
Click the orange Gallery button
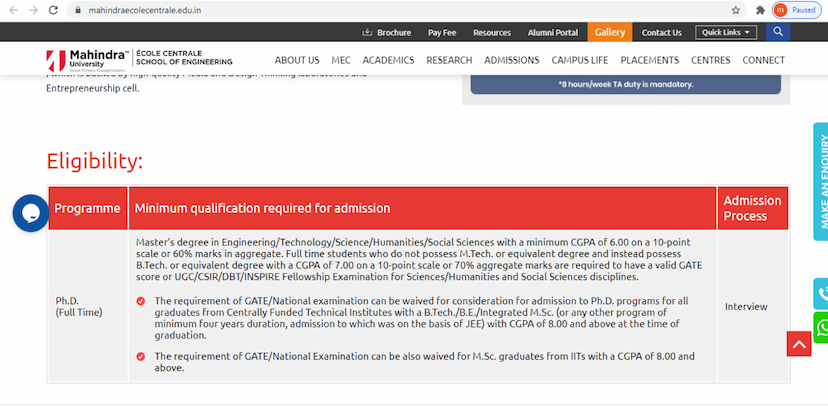pyautogui.click(x=610, y=32)
